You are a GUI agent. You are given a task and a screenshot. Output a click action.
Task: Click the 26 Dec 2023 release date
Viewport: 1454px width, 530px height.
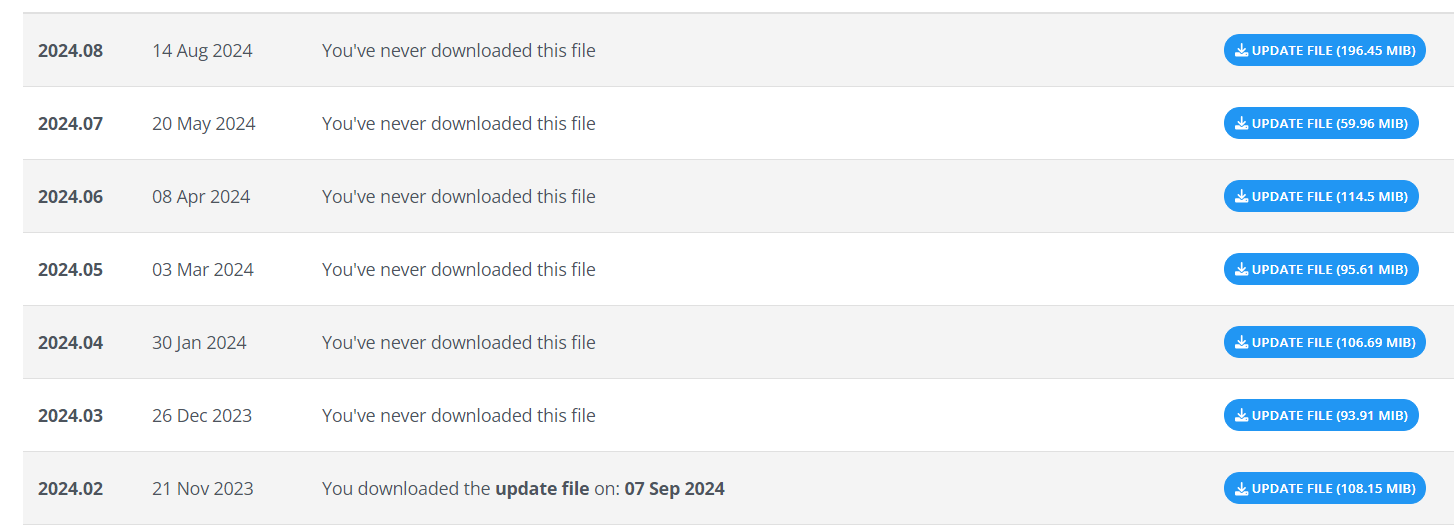click(x=202, y=416)
